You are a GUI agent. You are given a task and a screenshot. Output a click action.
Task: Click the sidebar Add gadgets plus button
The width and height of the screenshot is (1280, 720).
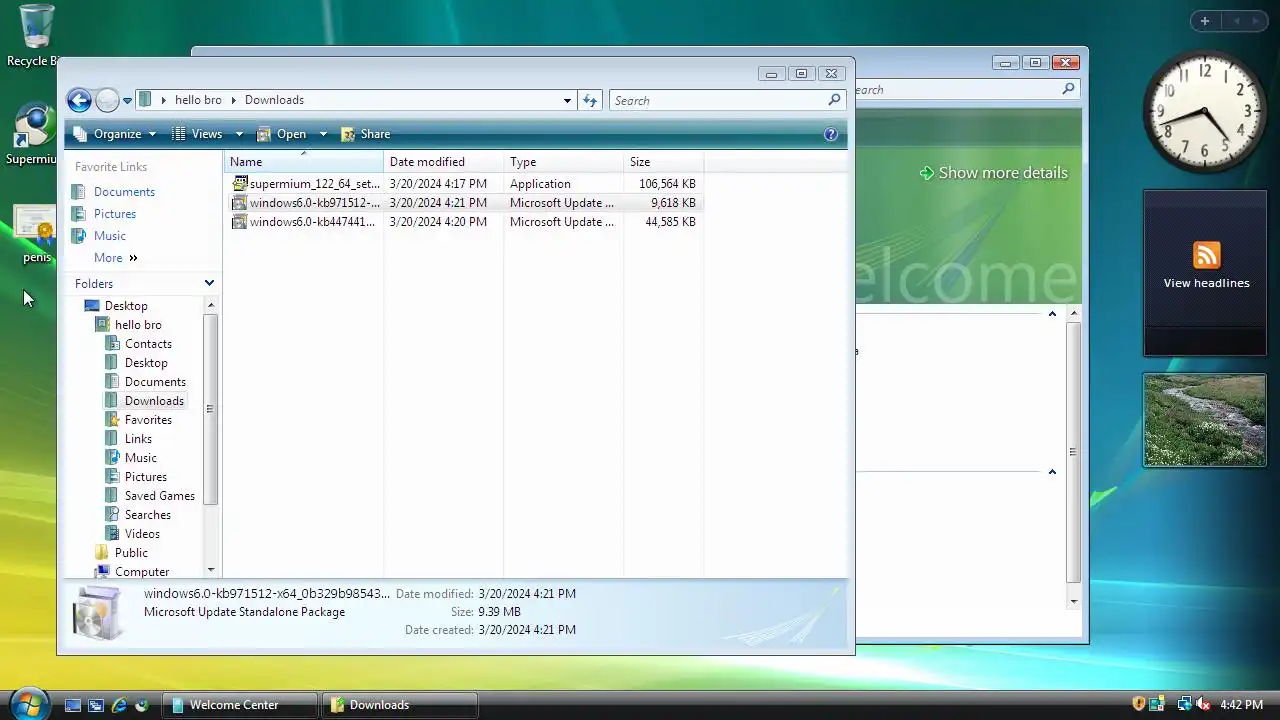pyautogui.click(x=1205, y=21)
